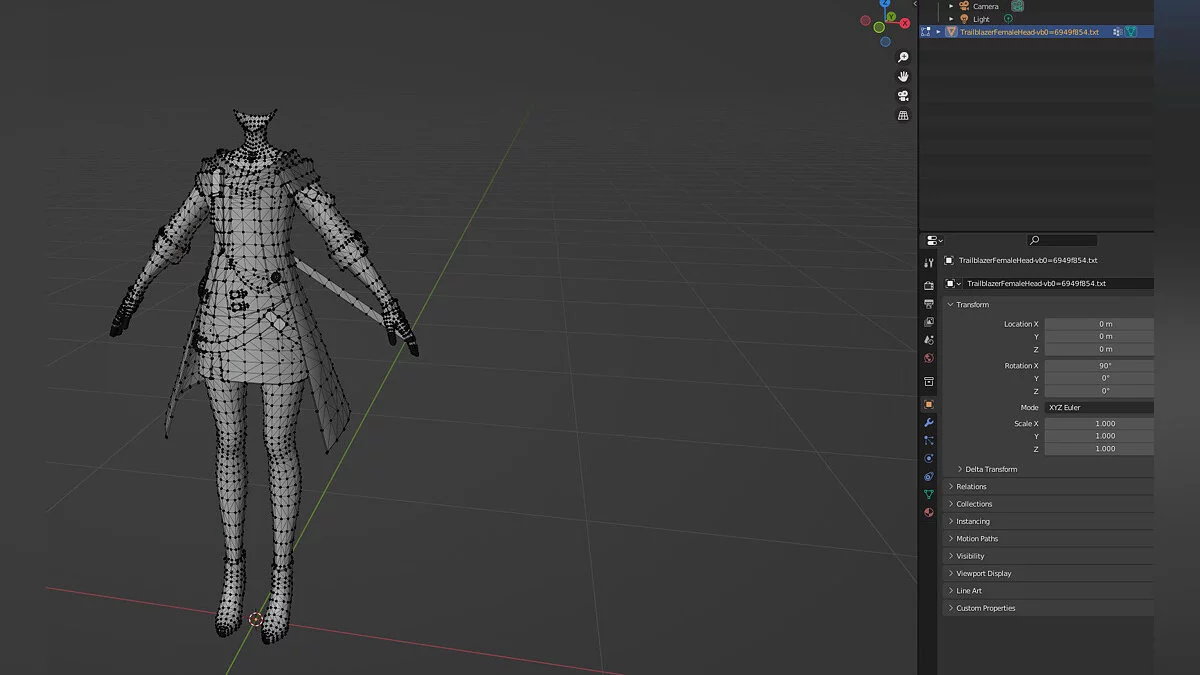Screen dimensions: 1200x675
Task: Click the hand pan view icon
Action: click(903, 76)
